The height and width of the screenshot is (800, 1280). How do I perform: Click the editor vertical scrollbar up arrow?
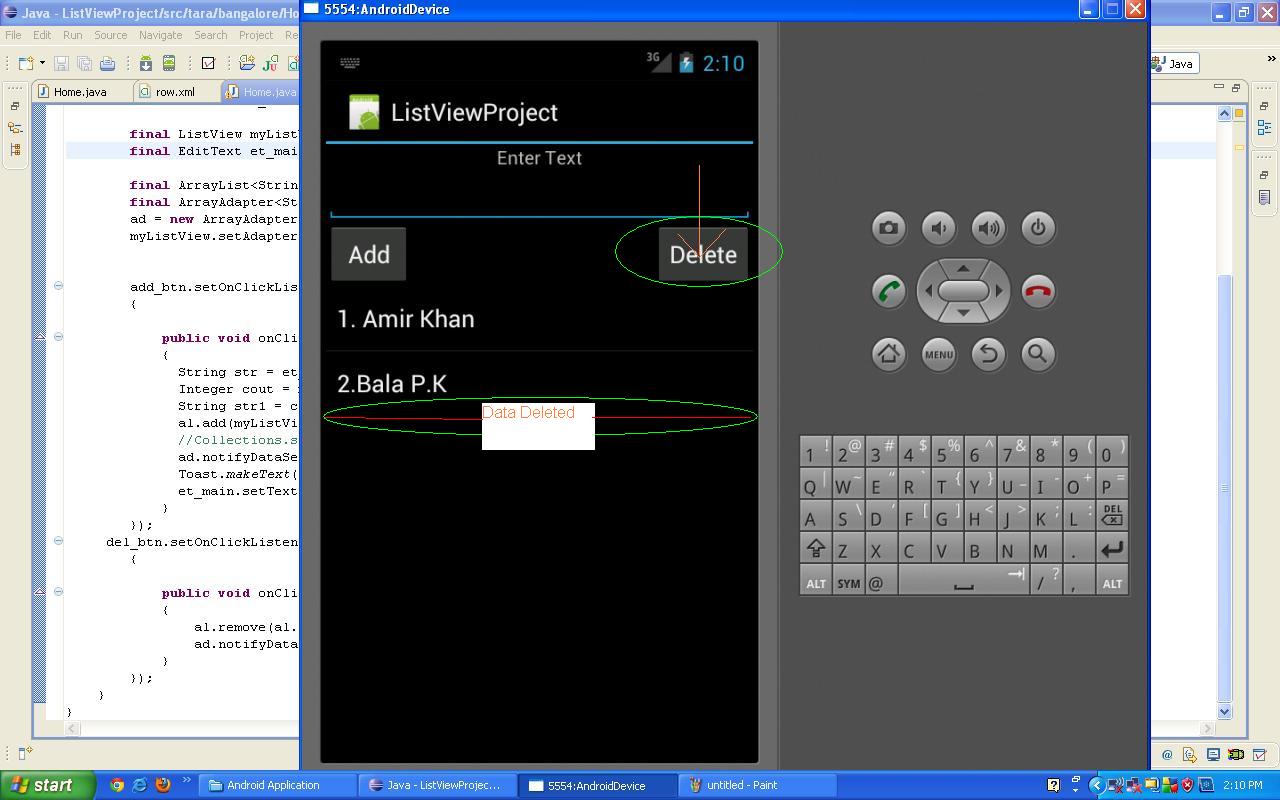(x=1224, y=113)
